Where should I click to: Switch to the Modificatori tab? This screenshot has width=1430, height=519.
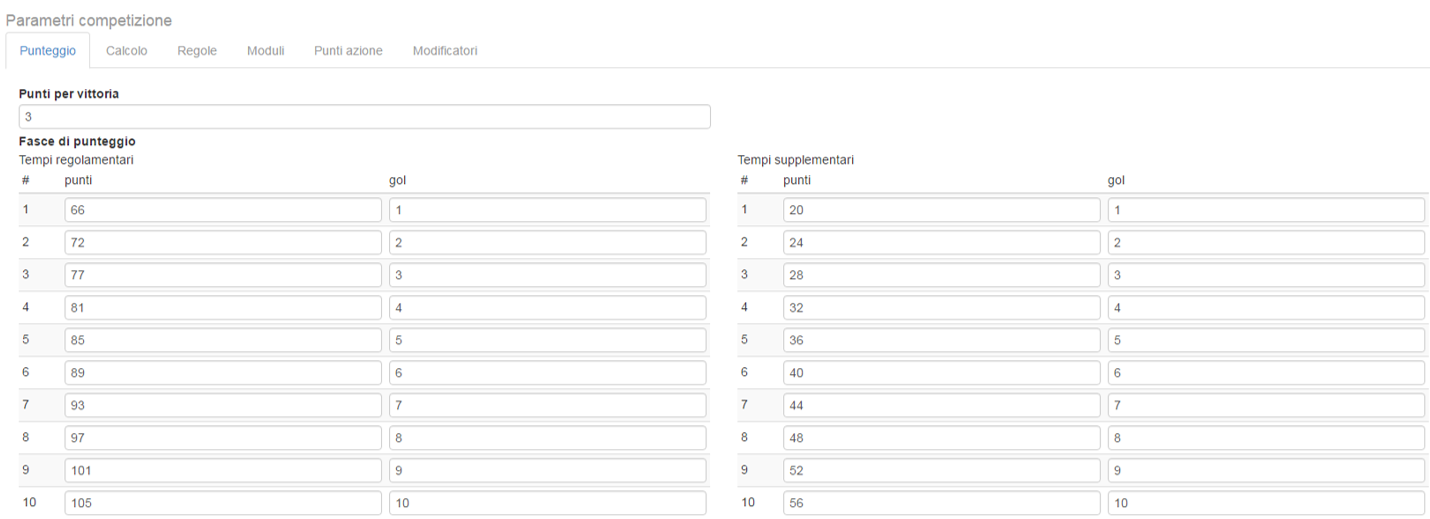click(445, 51)
